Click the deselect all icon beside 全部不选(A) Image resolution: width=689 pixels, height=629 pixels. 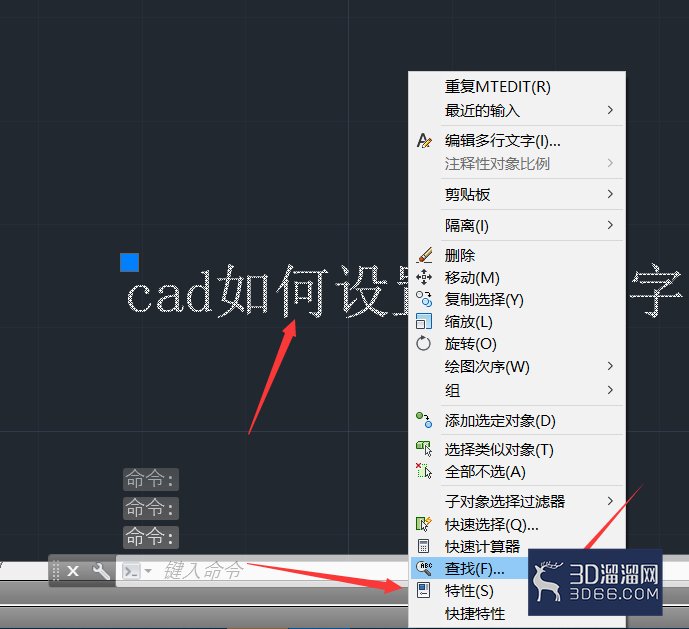pyautogui.click(x=424, y=471)
